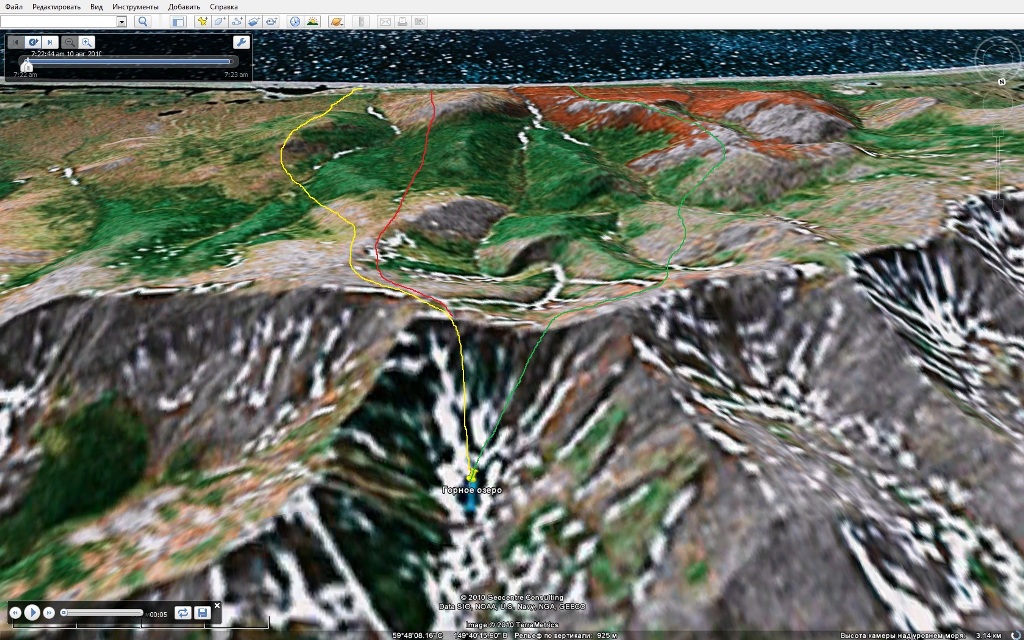This screenshot has width=1024, height=640.
Task: Click the Add Image Overlay icon
Action: click(x=254, y=21)
